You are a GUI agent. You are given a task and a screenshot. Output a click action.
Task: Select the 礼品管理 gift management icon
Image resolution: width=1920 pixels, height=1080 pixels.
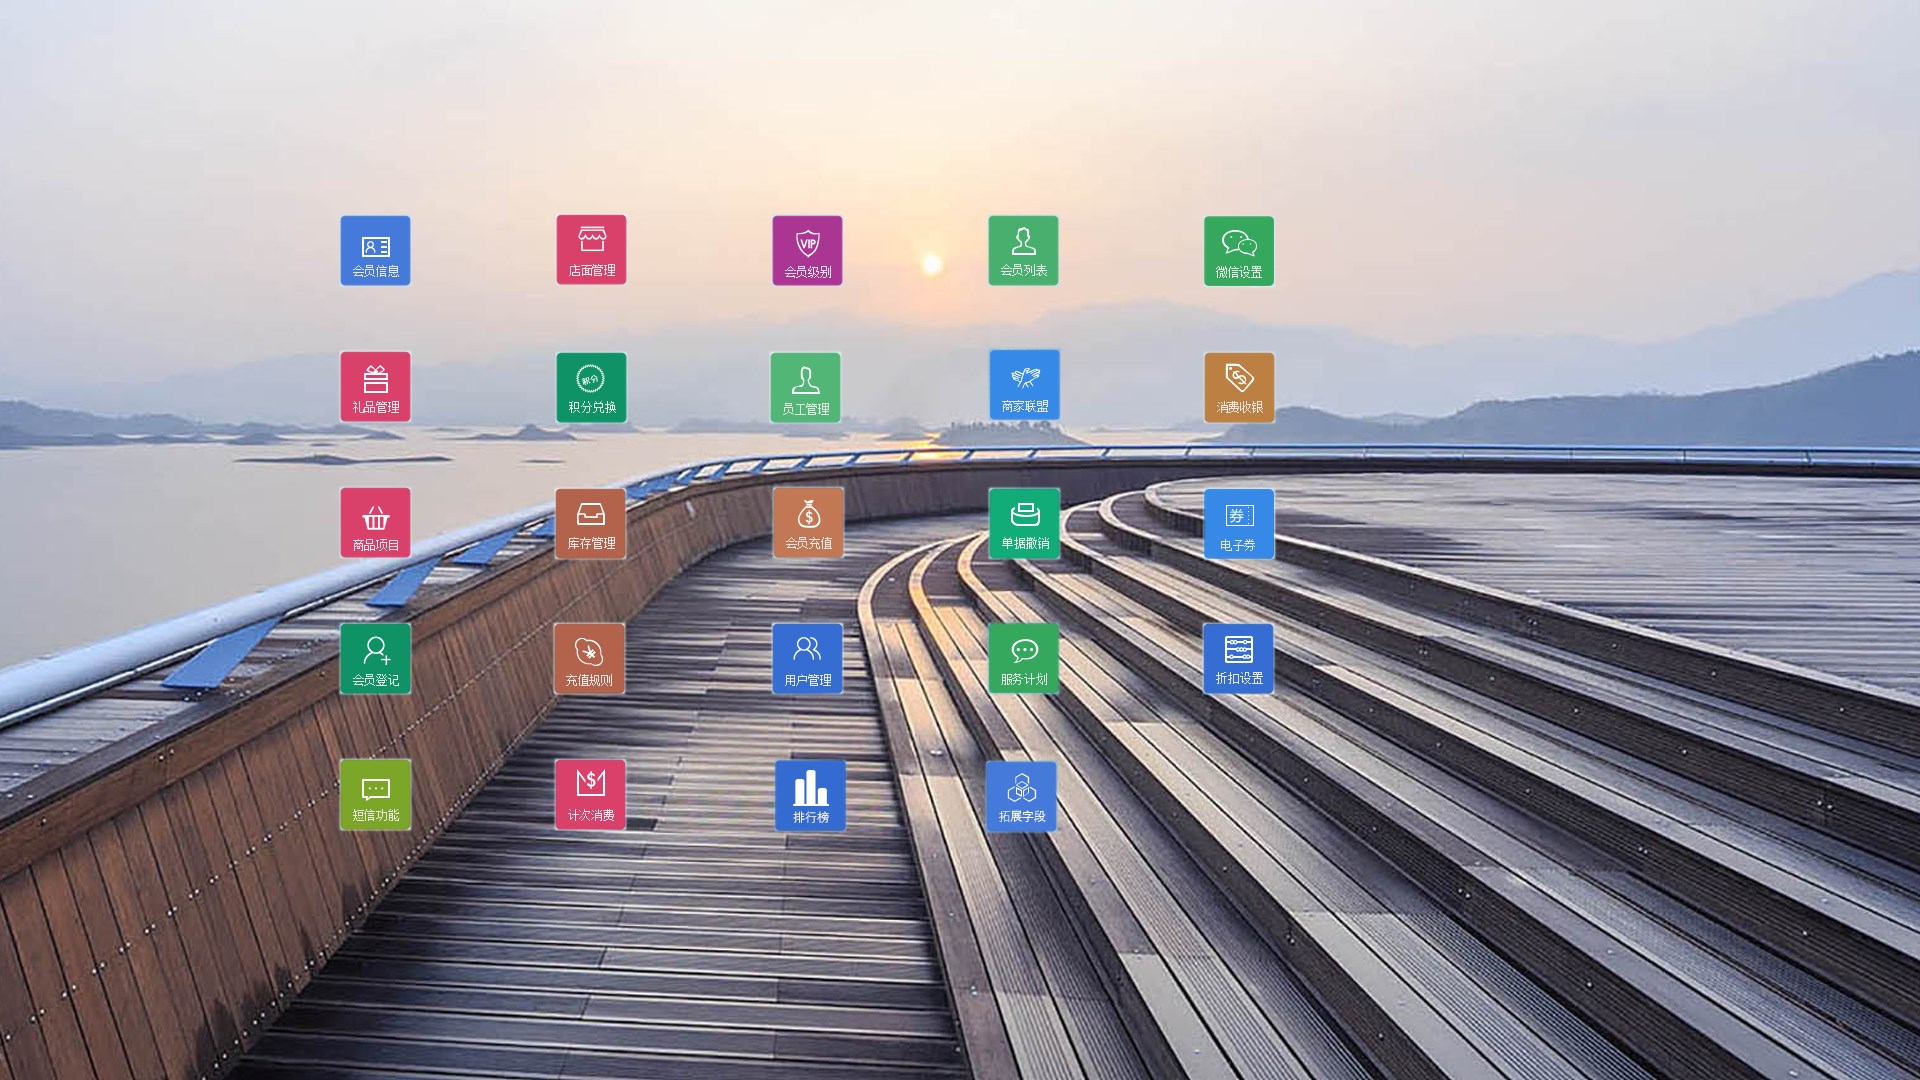tap(375, 387)
